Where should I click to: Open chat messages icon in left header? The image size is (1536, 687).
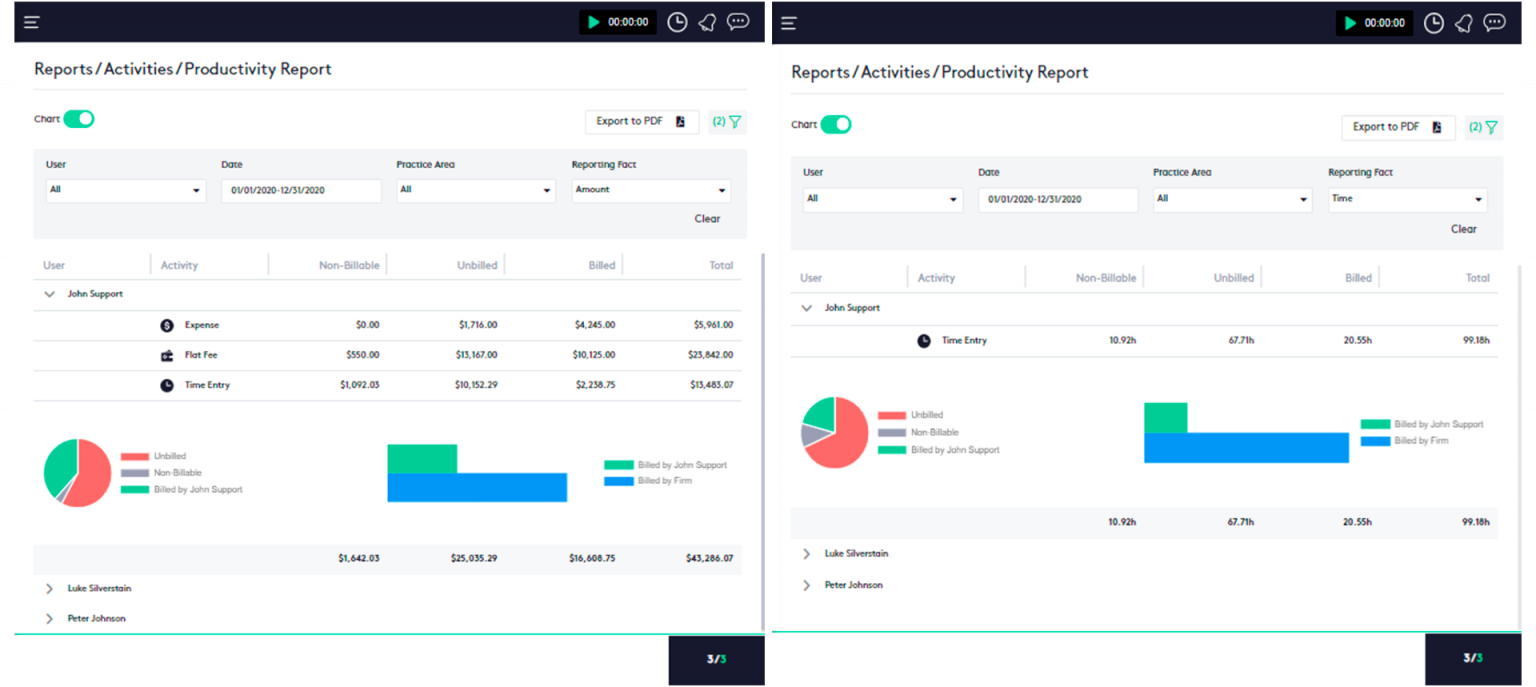(x=738, y=22)
